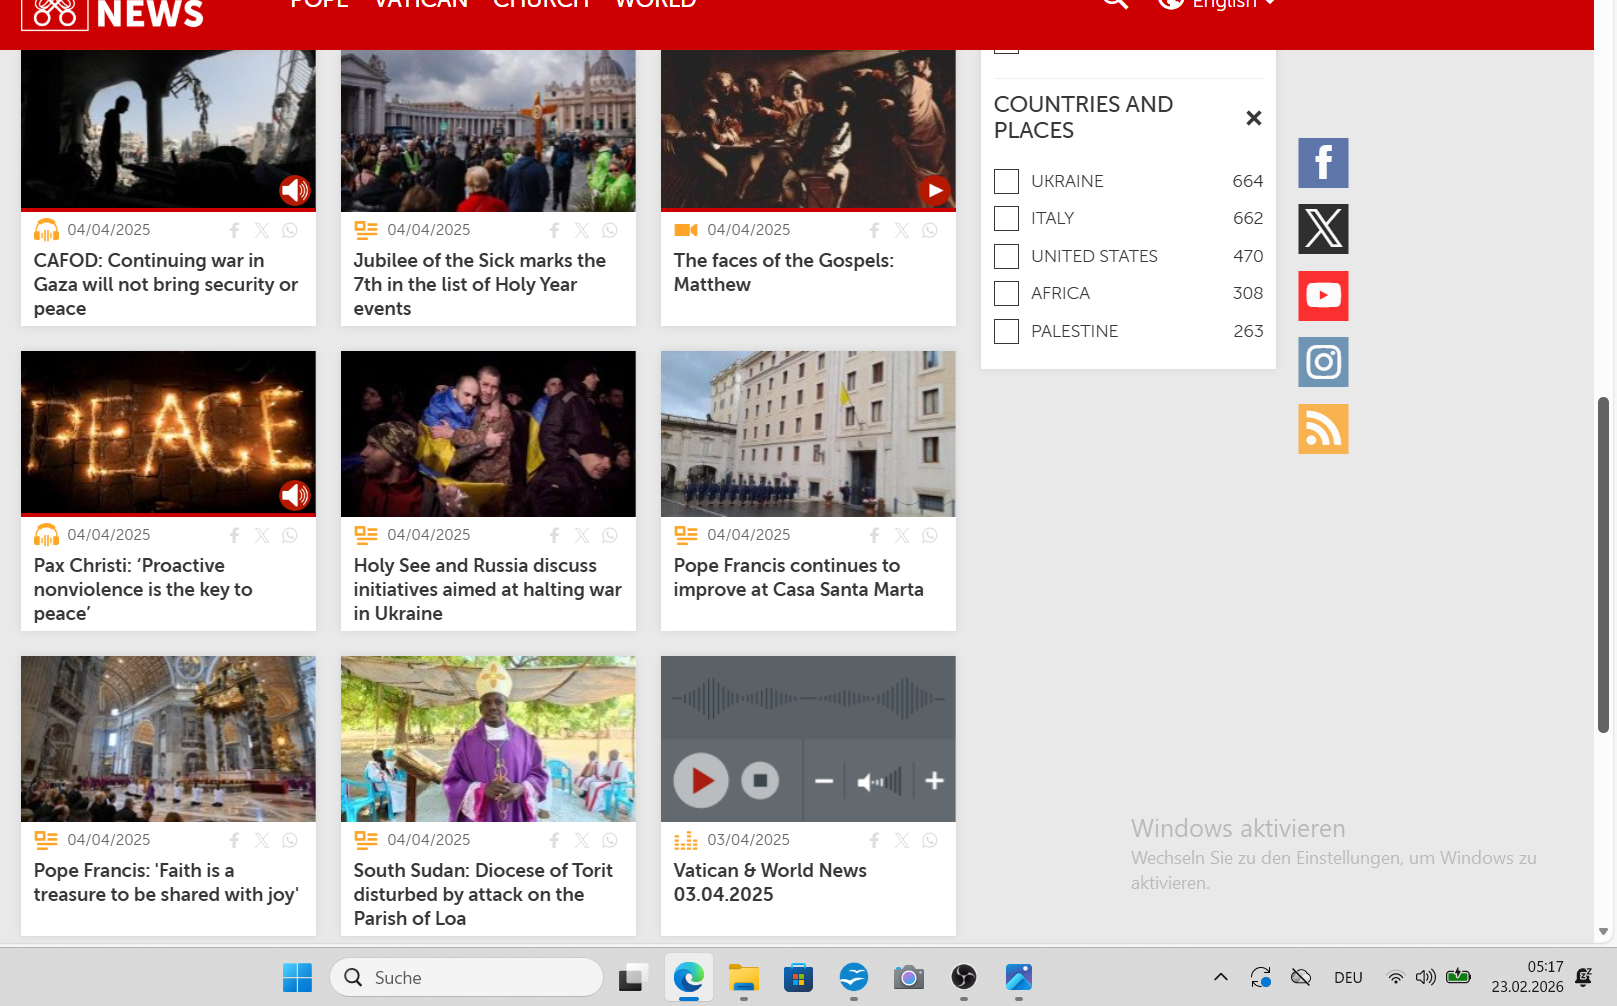1617x1006 pixels.
Task: Show hidden icons in the system tray
Action: tap(1220, 977)
